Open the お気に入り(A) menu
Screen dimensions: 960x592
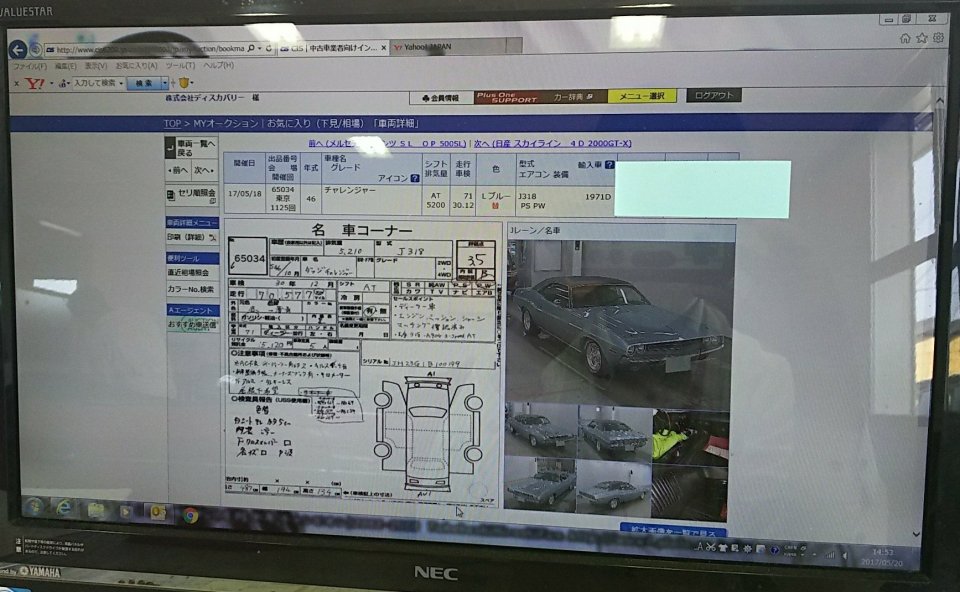pyautogui.click(x=134, y=66)
